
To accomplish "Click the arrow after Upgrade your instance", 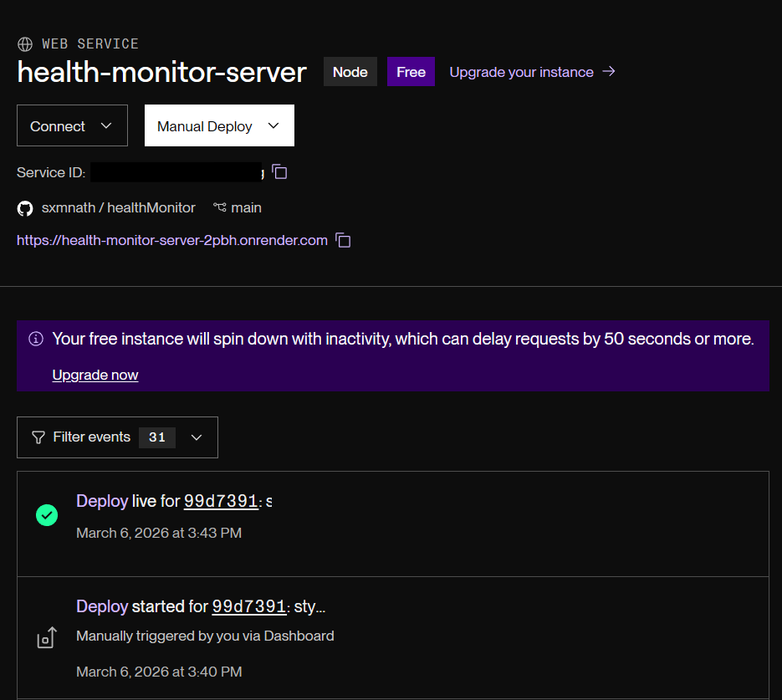I will [608, 72].
